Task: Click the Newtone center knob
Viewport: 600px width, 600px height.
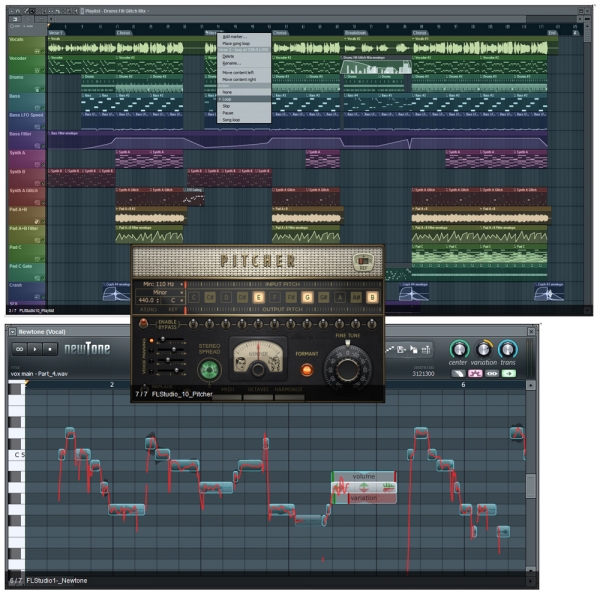Action: tap(459, 349)
